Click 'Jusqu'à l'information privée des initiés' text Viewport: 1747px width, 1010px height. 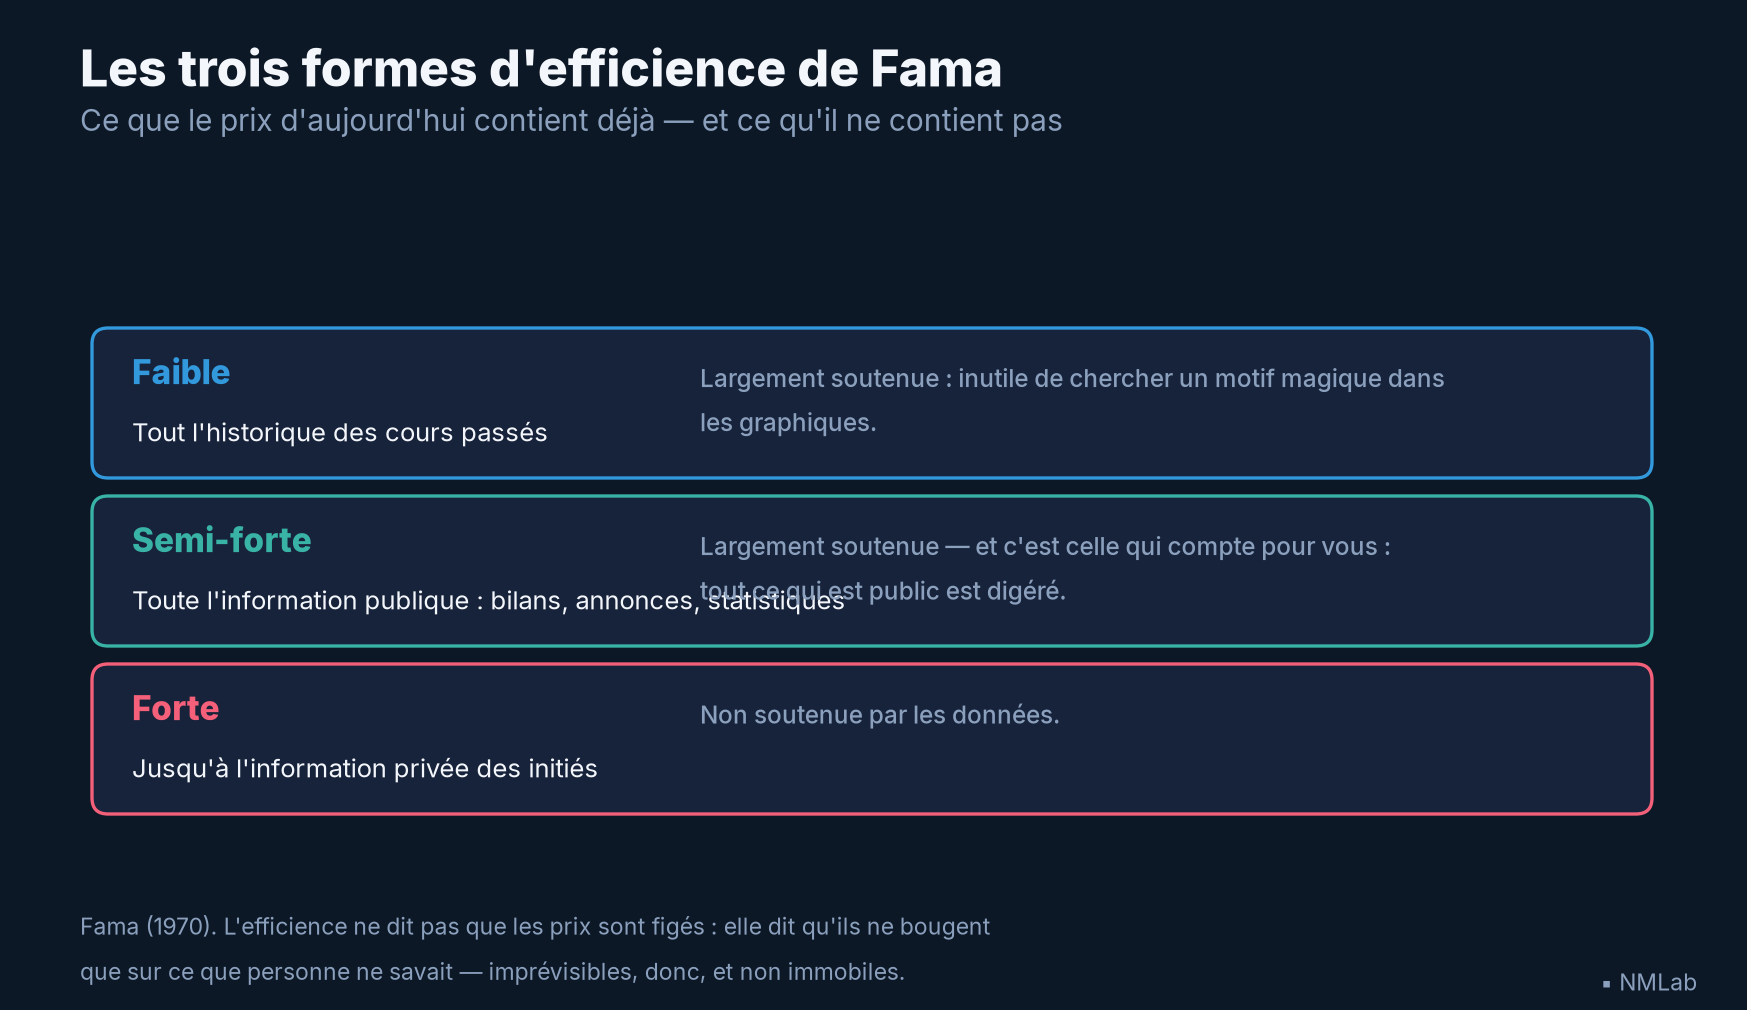(x=365, y=769)
